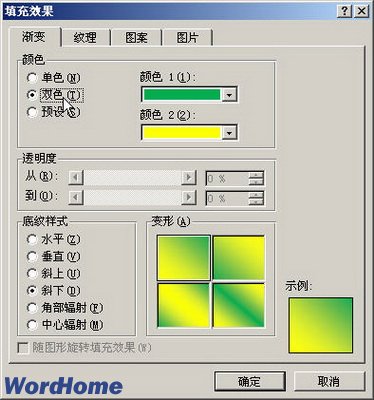Viewport: 374px width, 400px height.
Task: Expand the 颜色 2 dropdown arrow
Action: (x=229, y=133)
